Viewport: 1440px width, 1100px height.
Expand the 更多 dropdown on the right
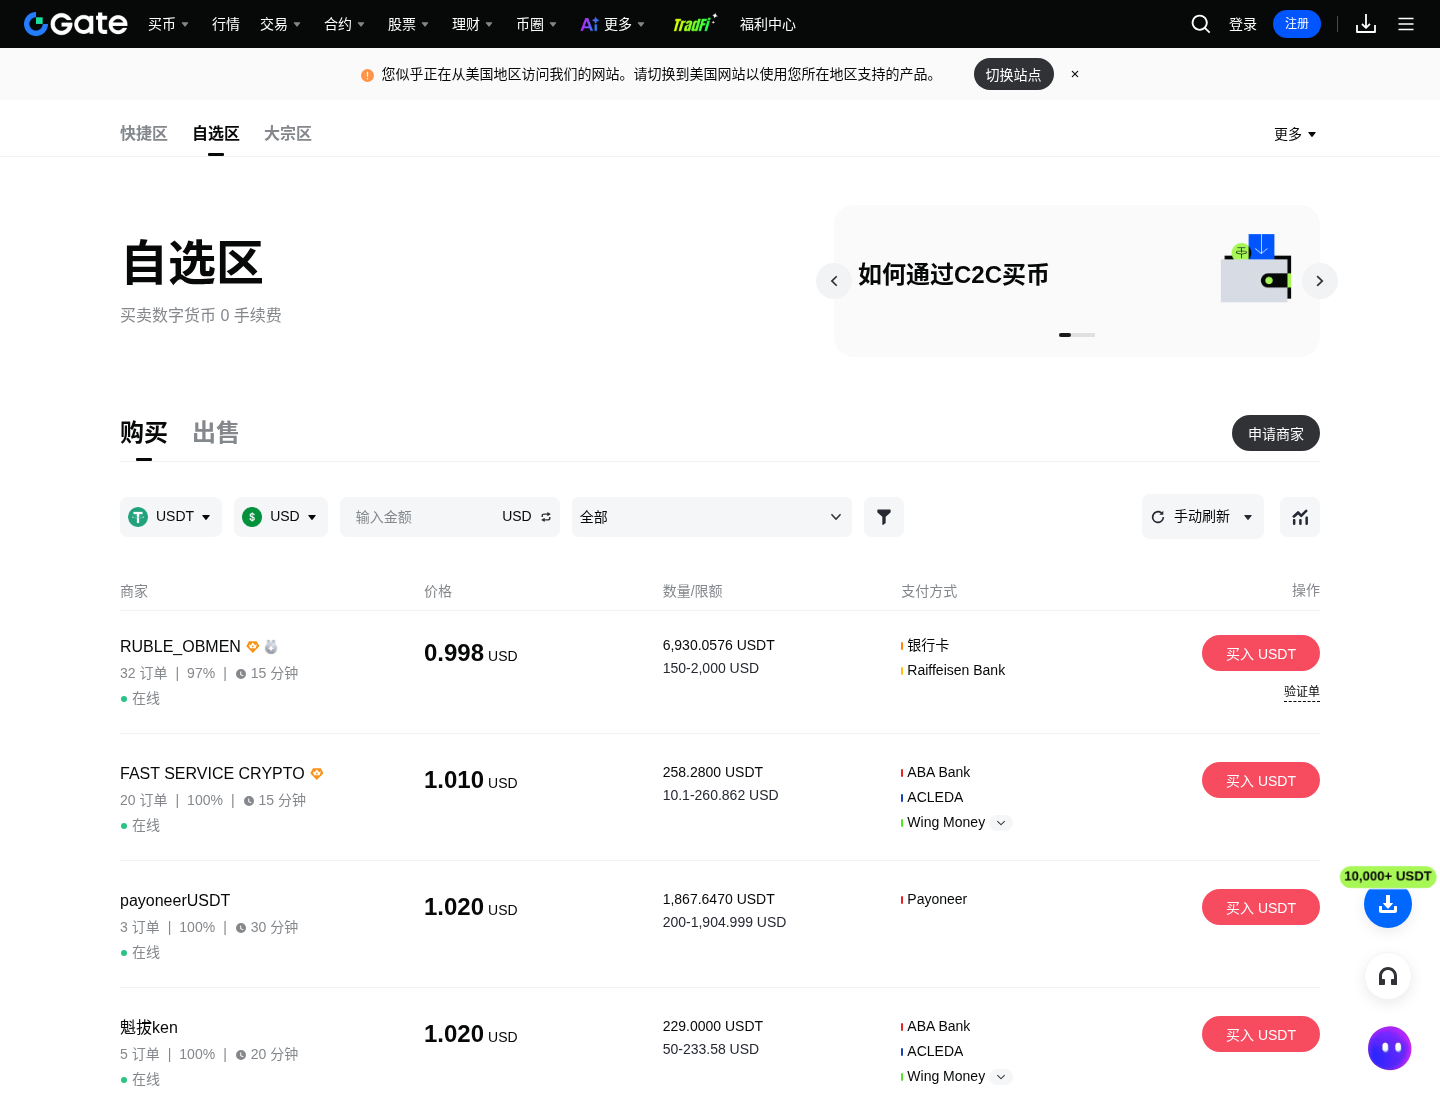pos(1295,134)
